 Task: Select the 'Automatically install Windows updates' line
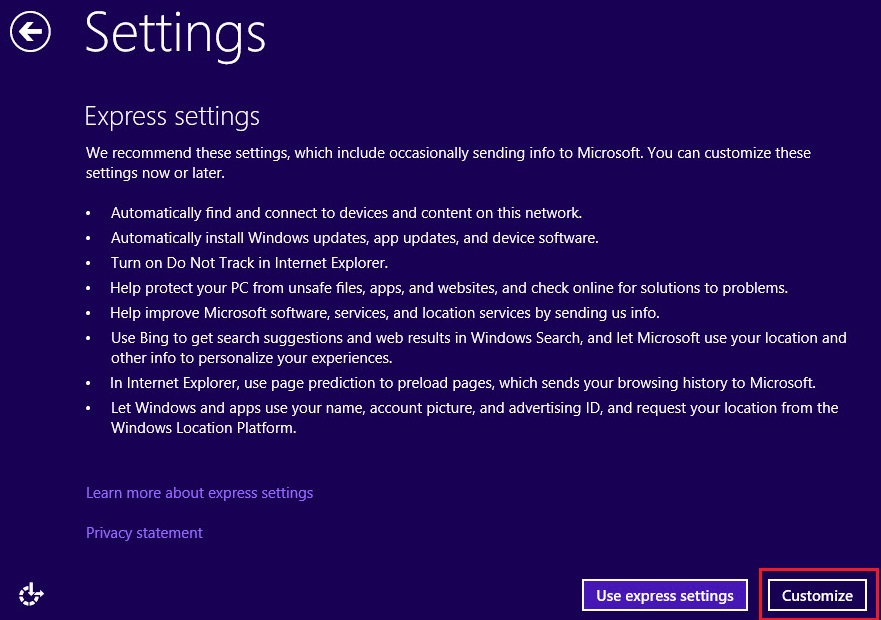click(354, 238)
